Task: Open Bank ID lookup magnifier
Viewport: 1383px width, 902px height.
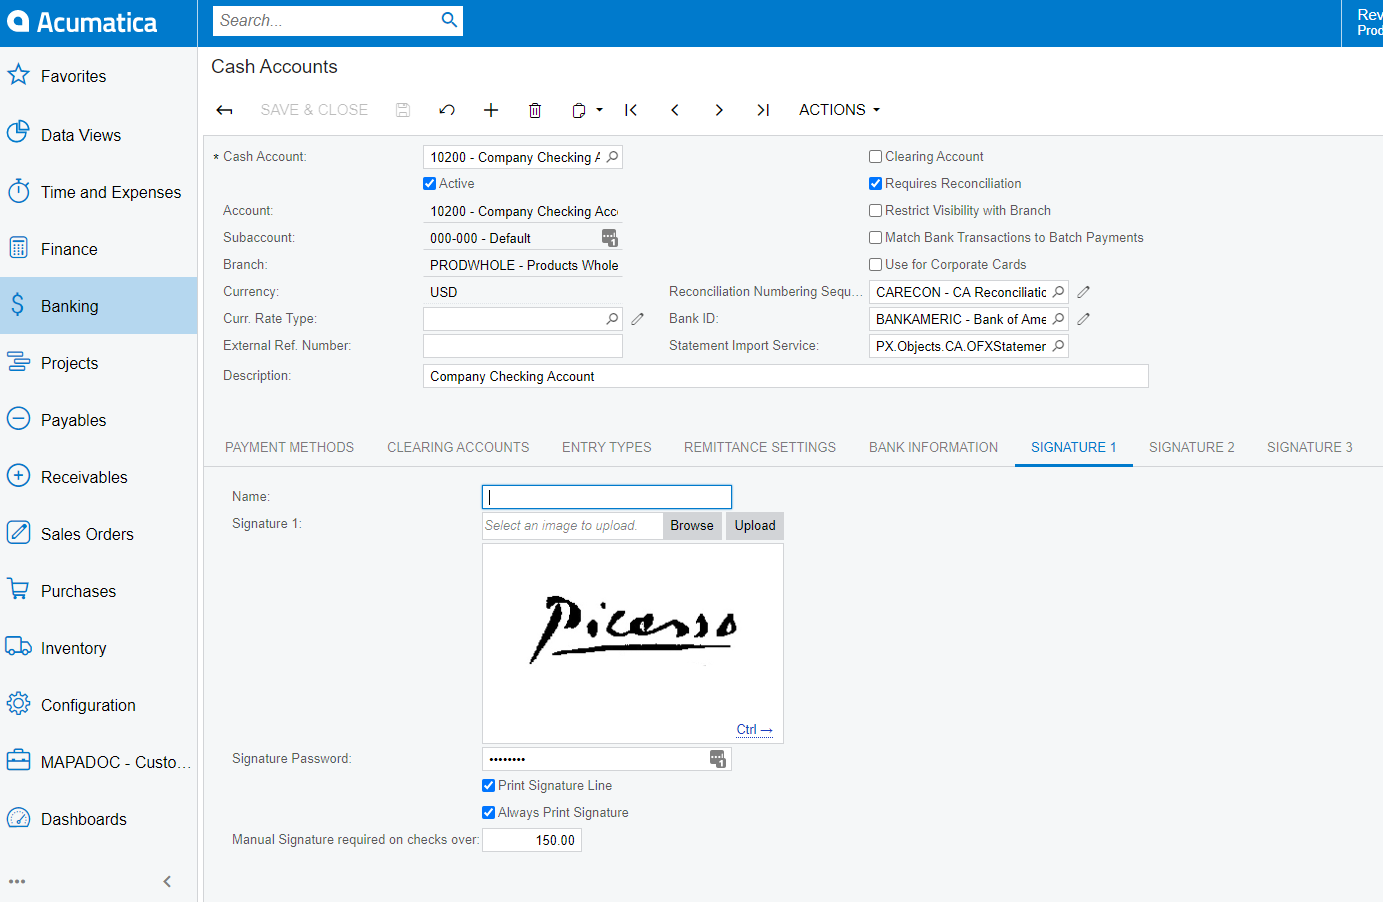Action: (1058, 319)
